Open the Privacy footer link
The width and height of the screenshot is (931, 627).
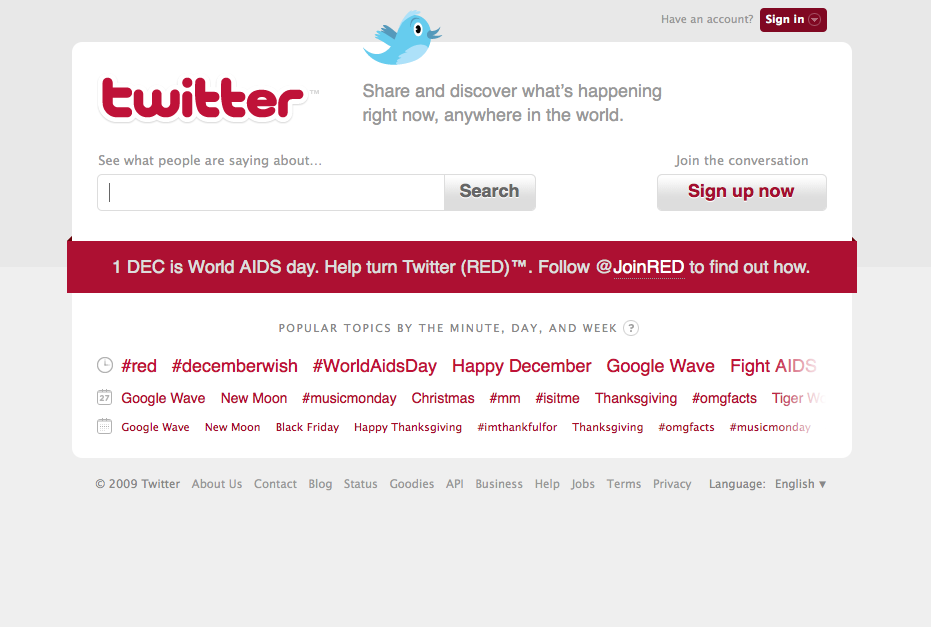[672, 484]
